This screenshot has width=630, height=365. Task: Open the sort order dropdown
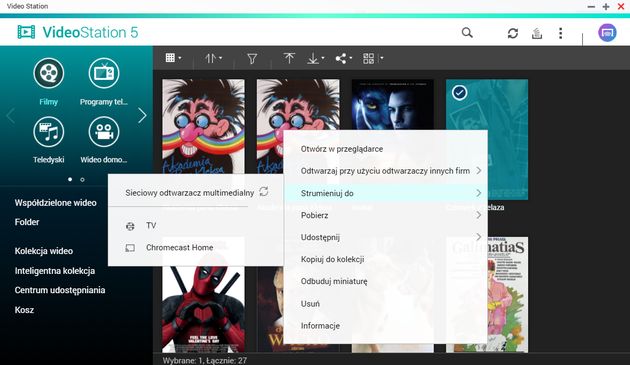[x=213, y=58]
